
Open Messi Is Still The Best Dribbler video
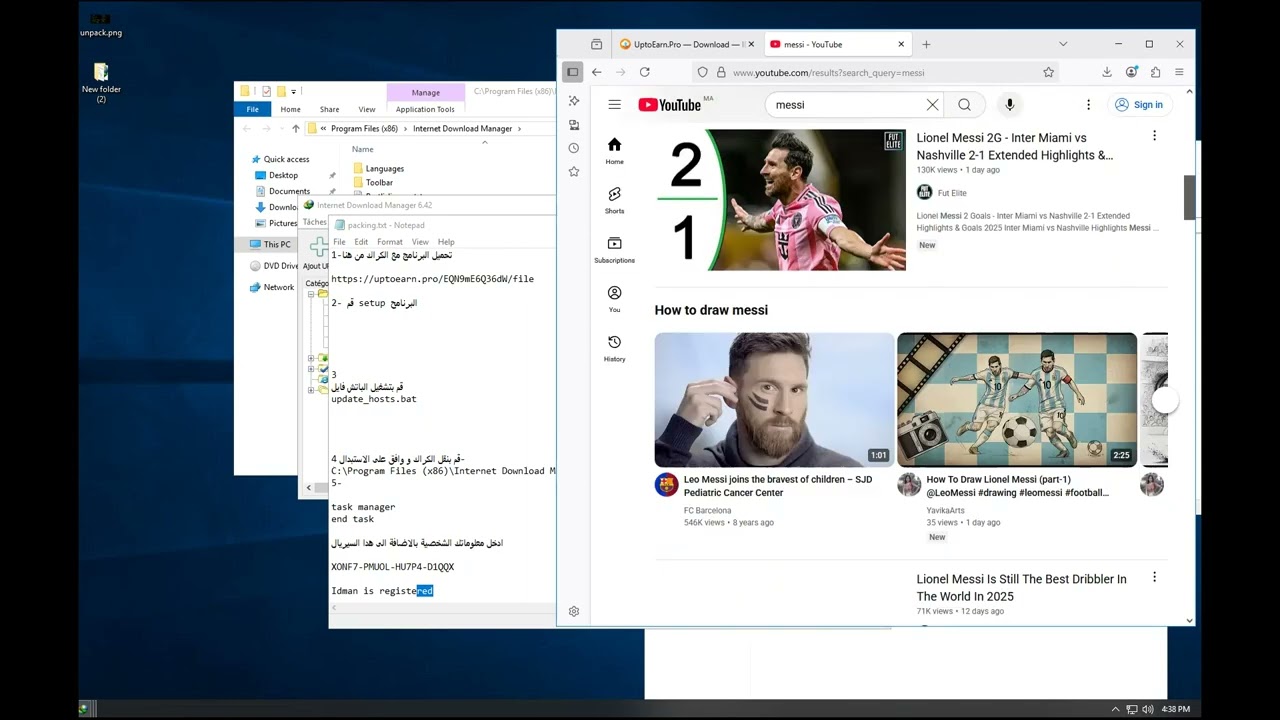(1021, 588)
